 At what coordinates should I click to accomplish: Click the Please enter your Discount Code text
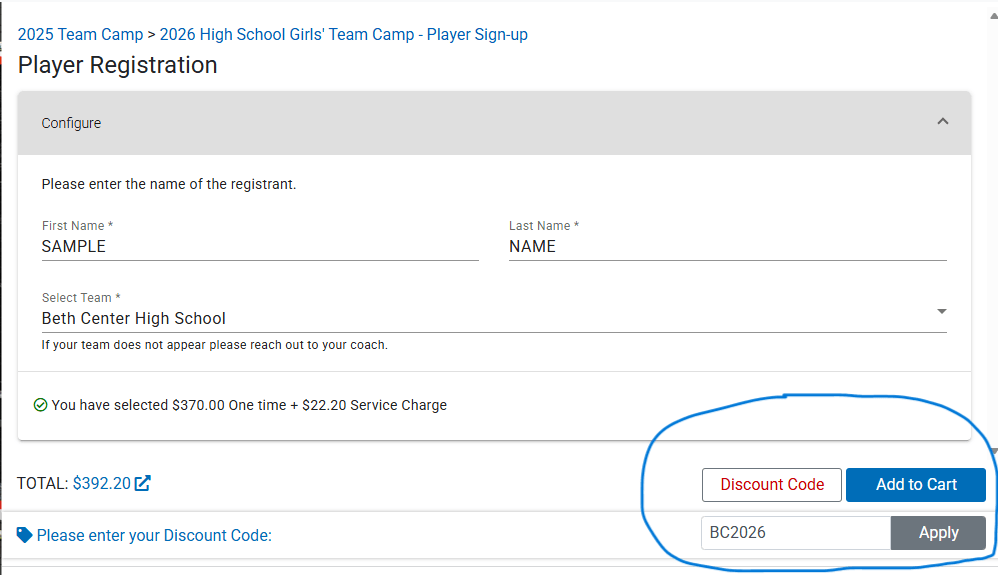pyautogui.click(x=154, y=535)
